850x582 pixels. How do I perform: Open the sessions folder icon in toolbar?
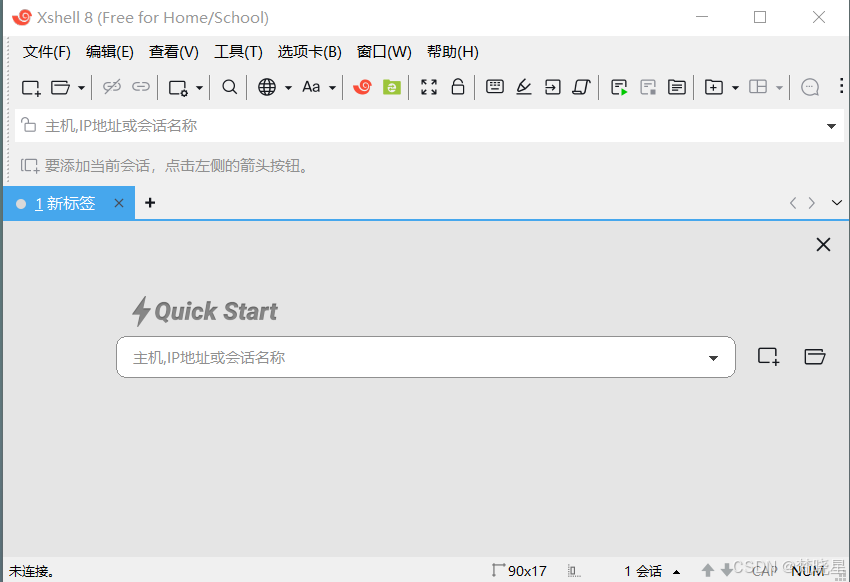tap(60, 87)
